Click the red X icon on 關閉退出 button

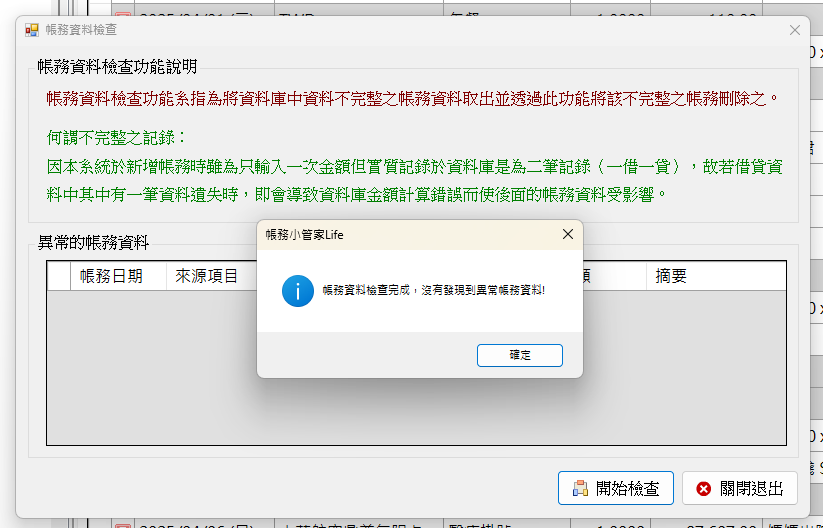(x=703, y=489)
